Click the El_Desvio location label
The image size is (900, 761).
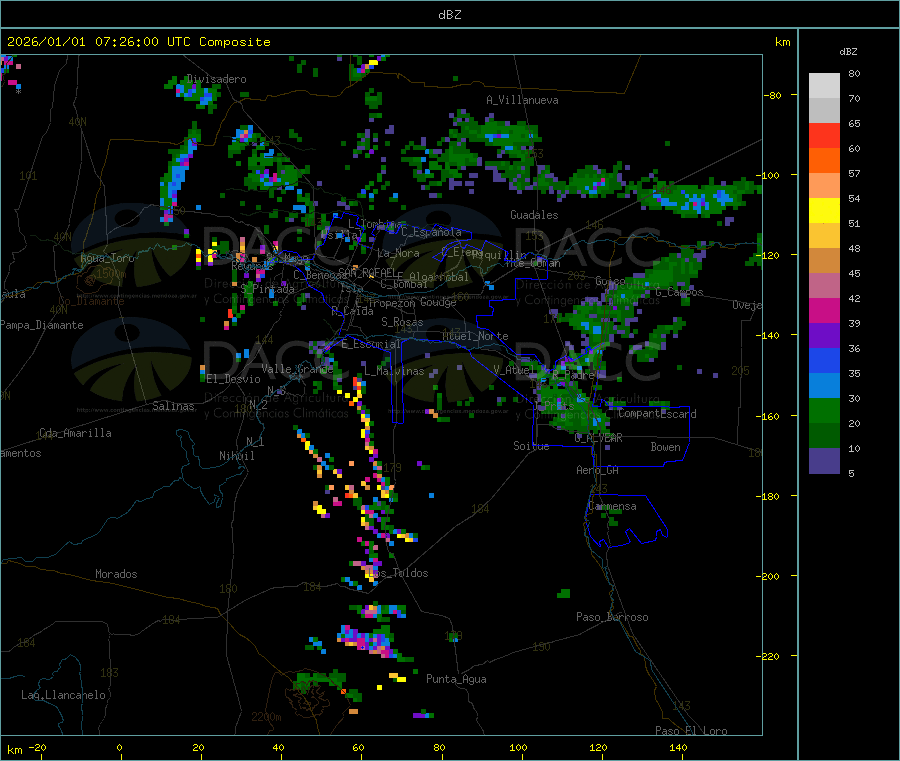(x=233, y=379)
